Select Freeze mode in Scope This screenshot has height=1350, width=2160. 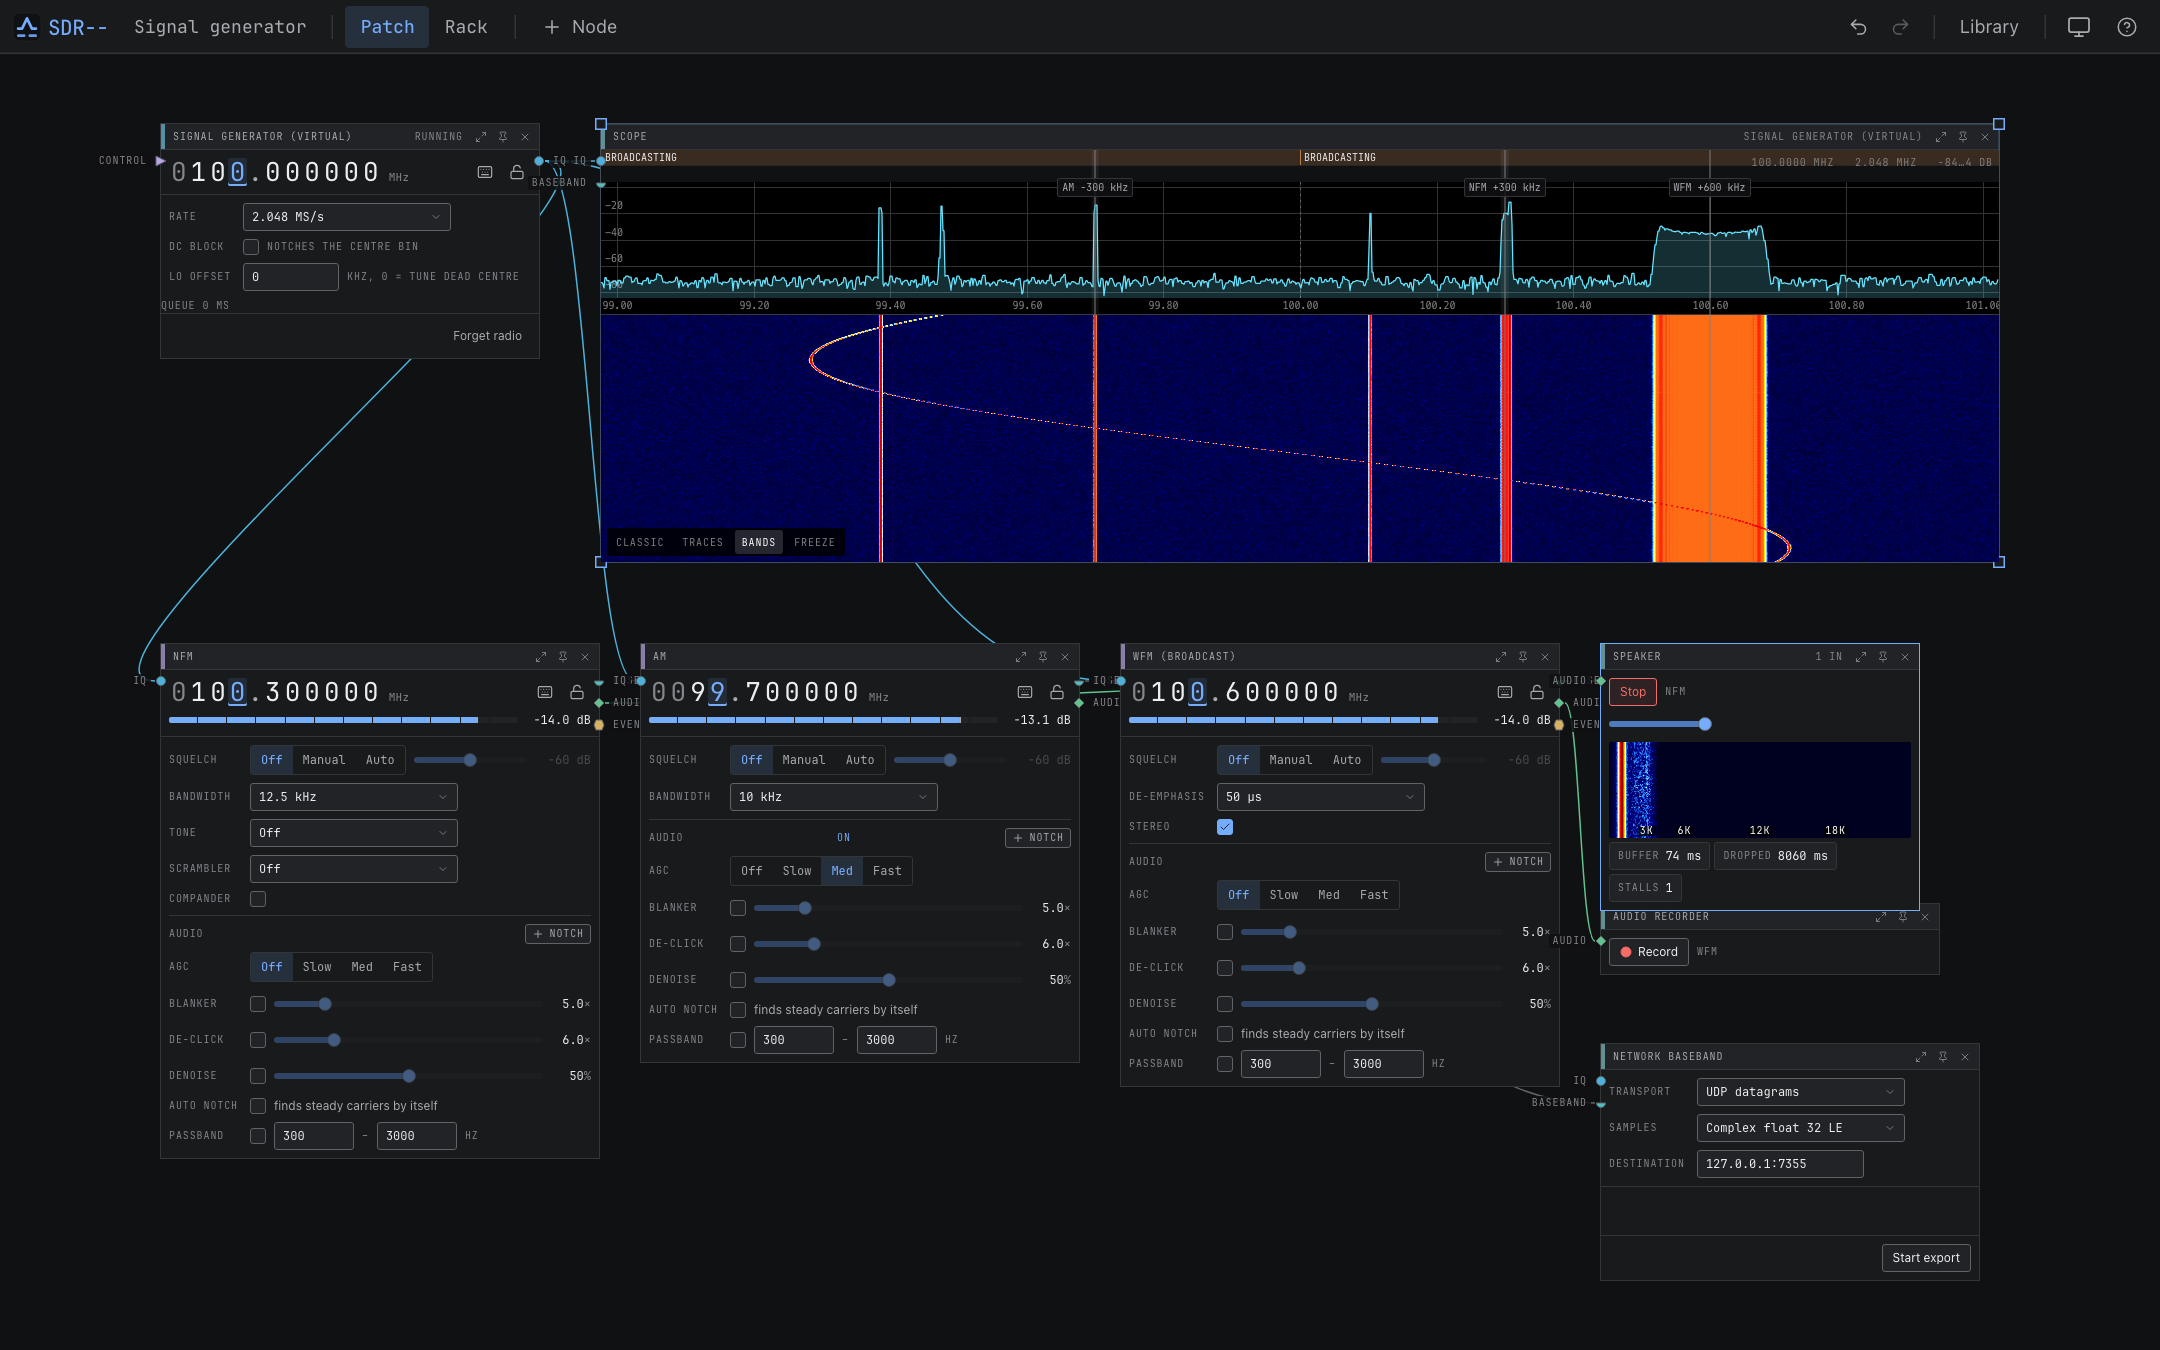(x=815, y=543)
